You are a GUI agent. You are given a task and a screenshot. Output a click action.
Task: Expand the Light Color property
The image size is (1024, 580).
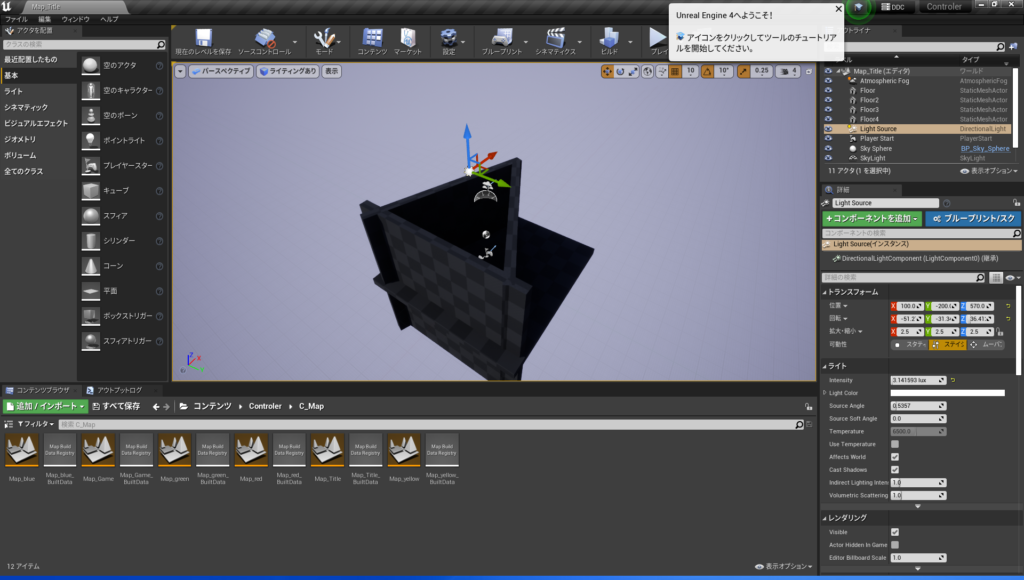(x=824, y=393)
